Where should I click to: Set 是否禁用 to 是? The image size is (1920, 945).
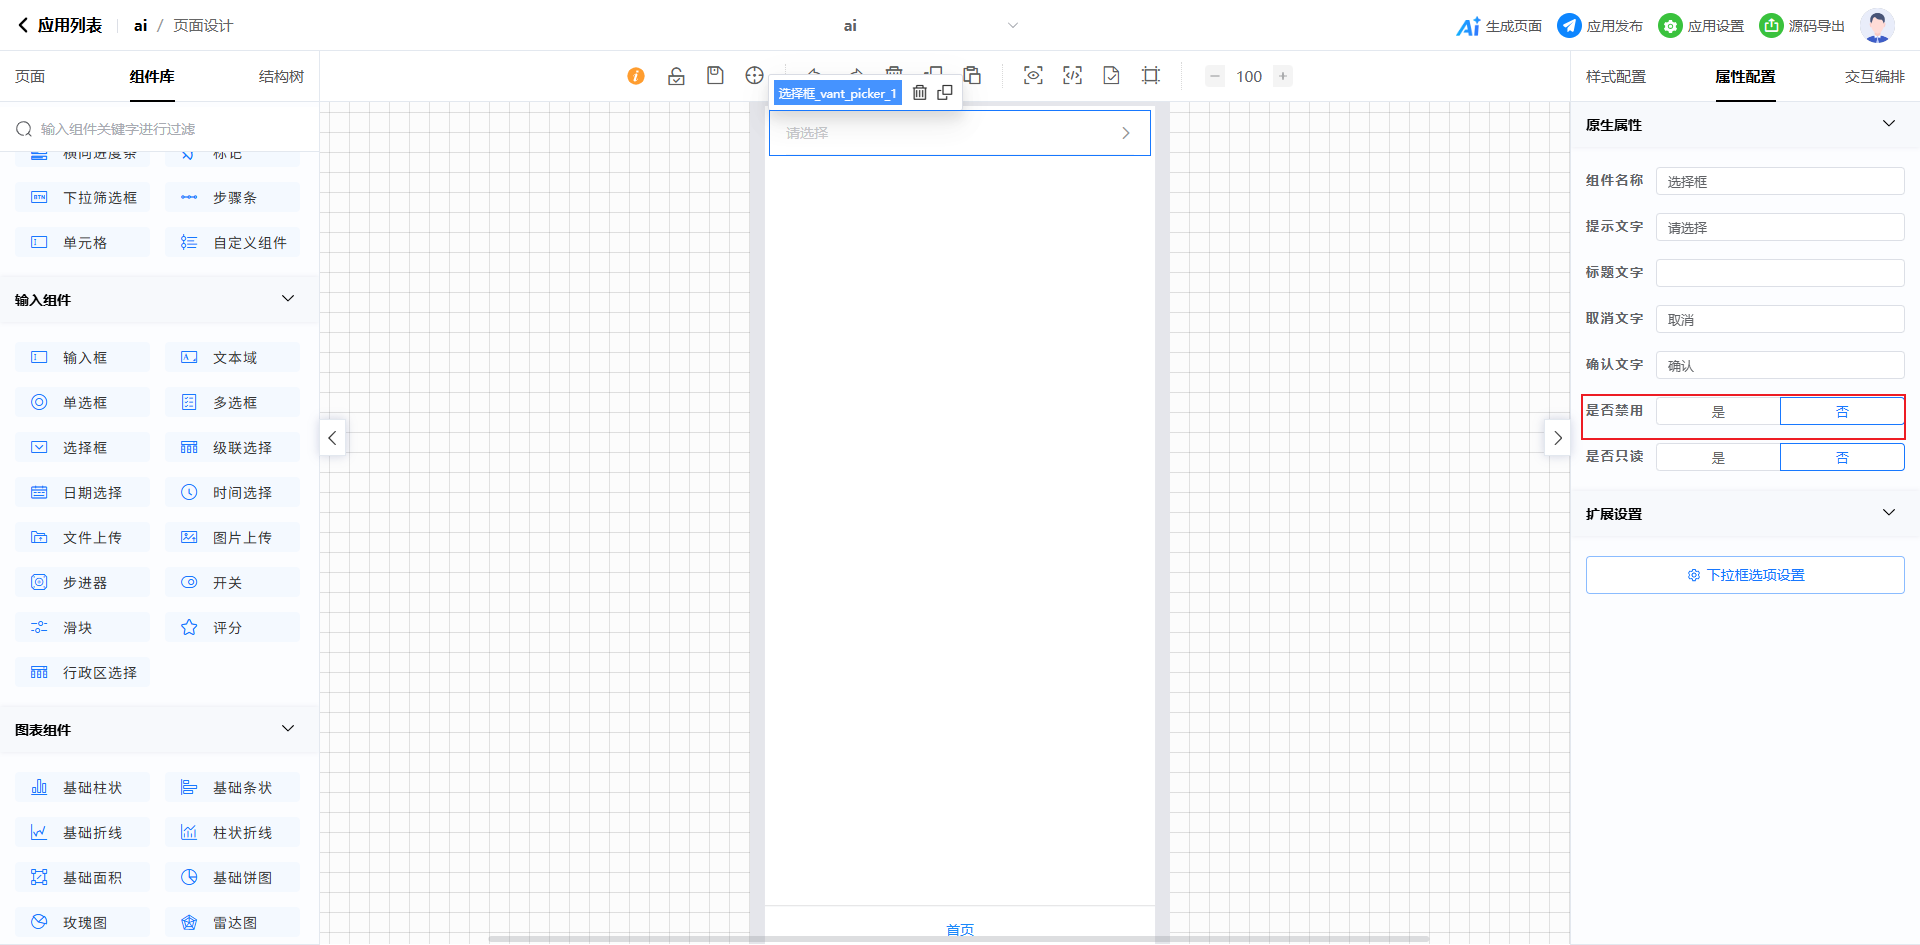click(x=1718, y=412)
